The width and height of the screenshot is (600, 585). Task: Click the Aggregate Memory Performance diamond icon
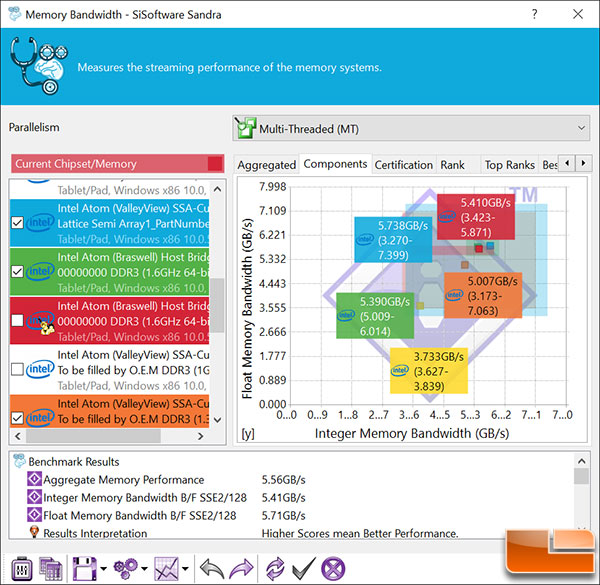pyautogui.click(x=34, y=479)
